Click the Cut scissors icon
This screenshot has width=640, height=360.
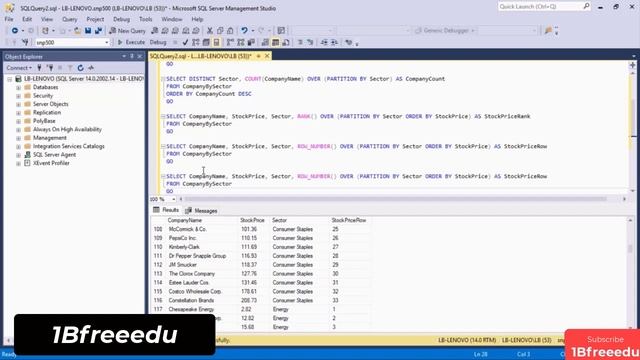(210, 31)
